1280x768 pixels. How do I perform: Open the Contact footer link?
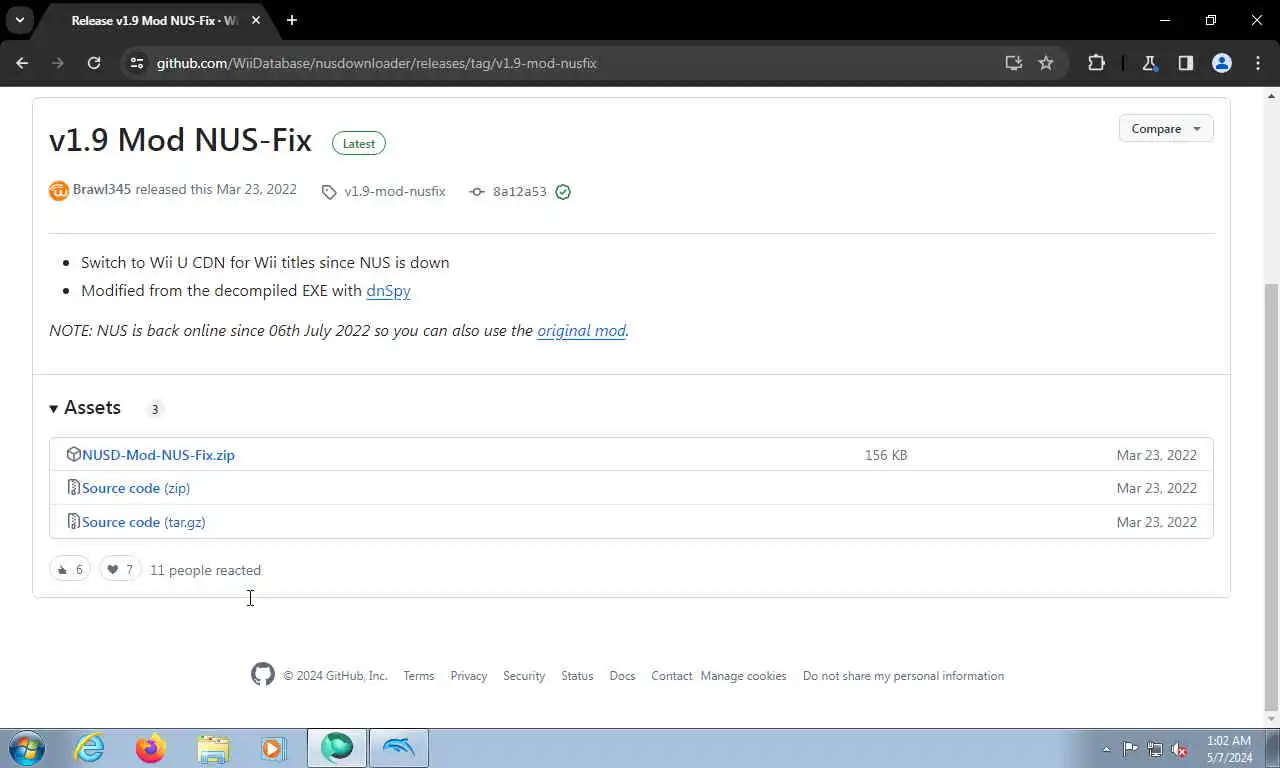coord(672,676)
